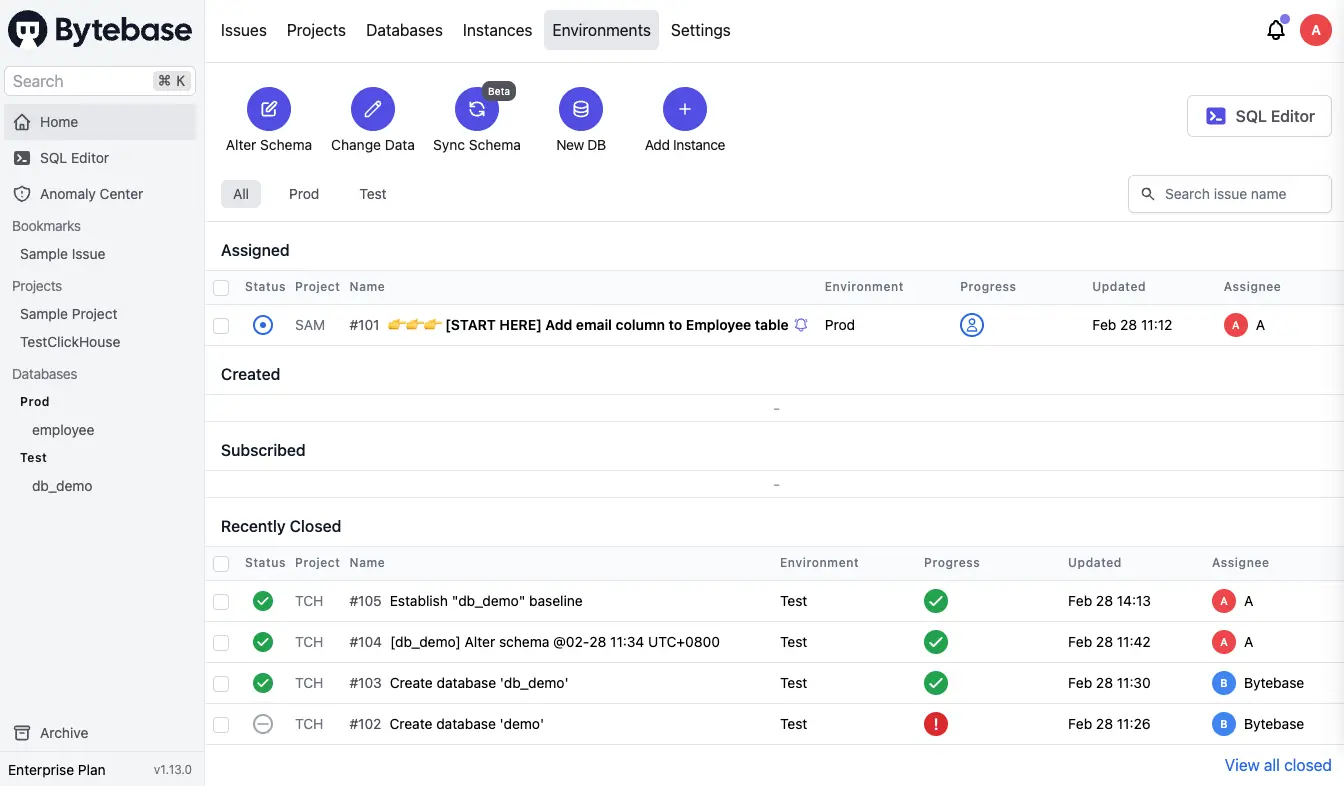The image size is (1344, 786).
Task: Tick the checkbox for issue #101
Action: [x=221, y=326]
